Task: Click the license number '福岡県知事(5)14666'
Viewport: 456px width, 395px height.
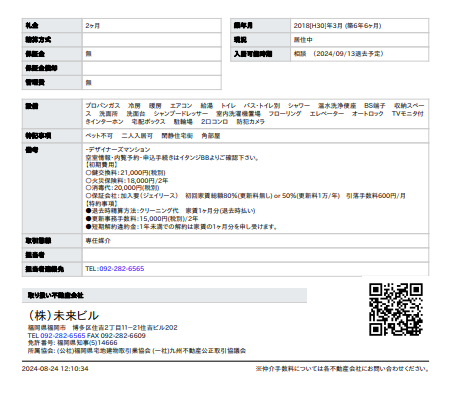Action: pos(87,343)
